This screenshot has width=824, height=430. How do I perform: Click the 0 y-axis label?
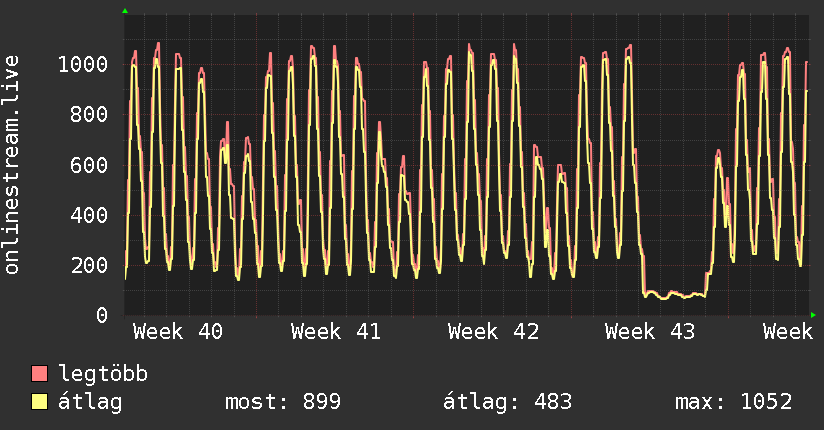click(102, 315)
